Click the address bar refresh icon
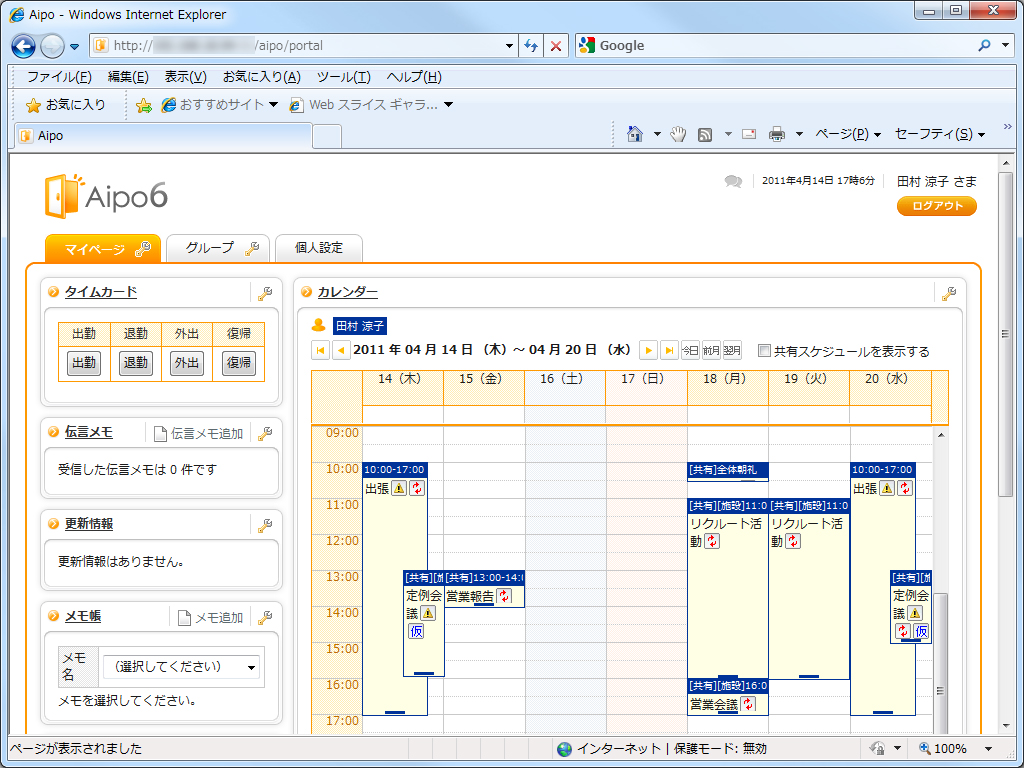Viewport: 1024px width, 768px height. coord(531,46)
